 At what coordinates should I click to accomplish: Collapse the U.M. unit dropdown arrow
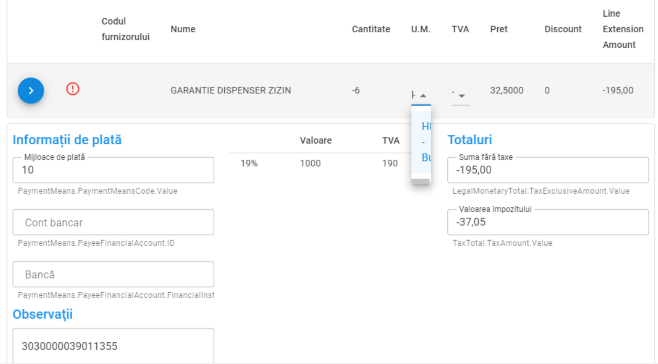tap(423, 96)
